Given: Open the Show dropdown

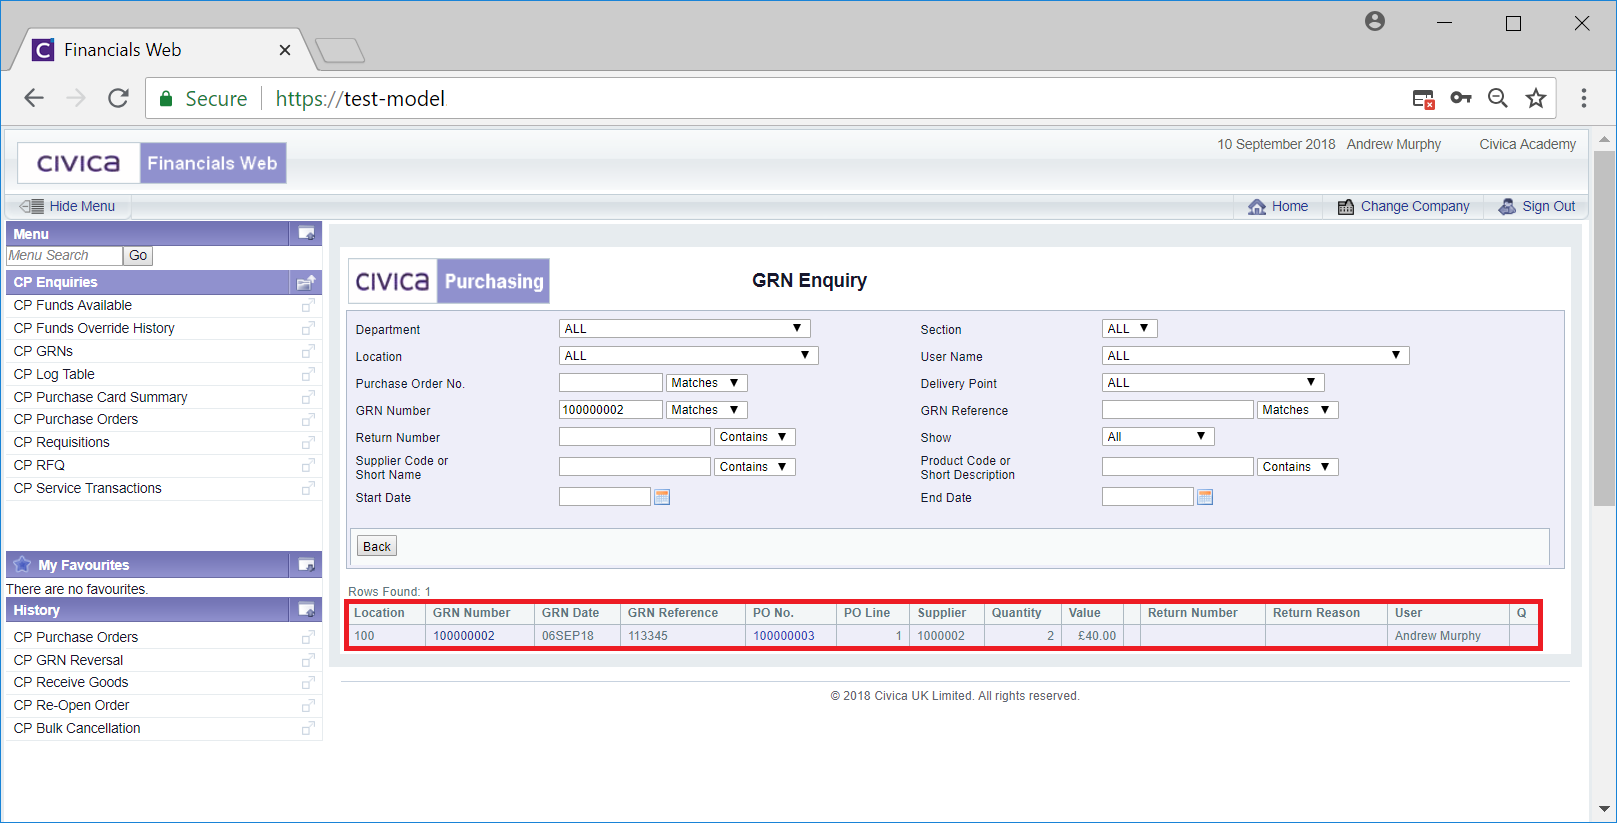Looking at the screenshot, I should [1158, 437].
